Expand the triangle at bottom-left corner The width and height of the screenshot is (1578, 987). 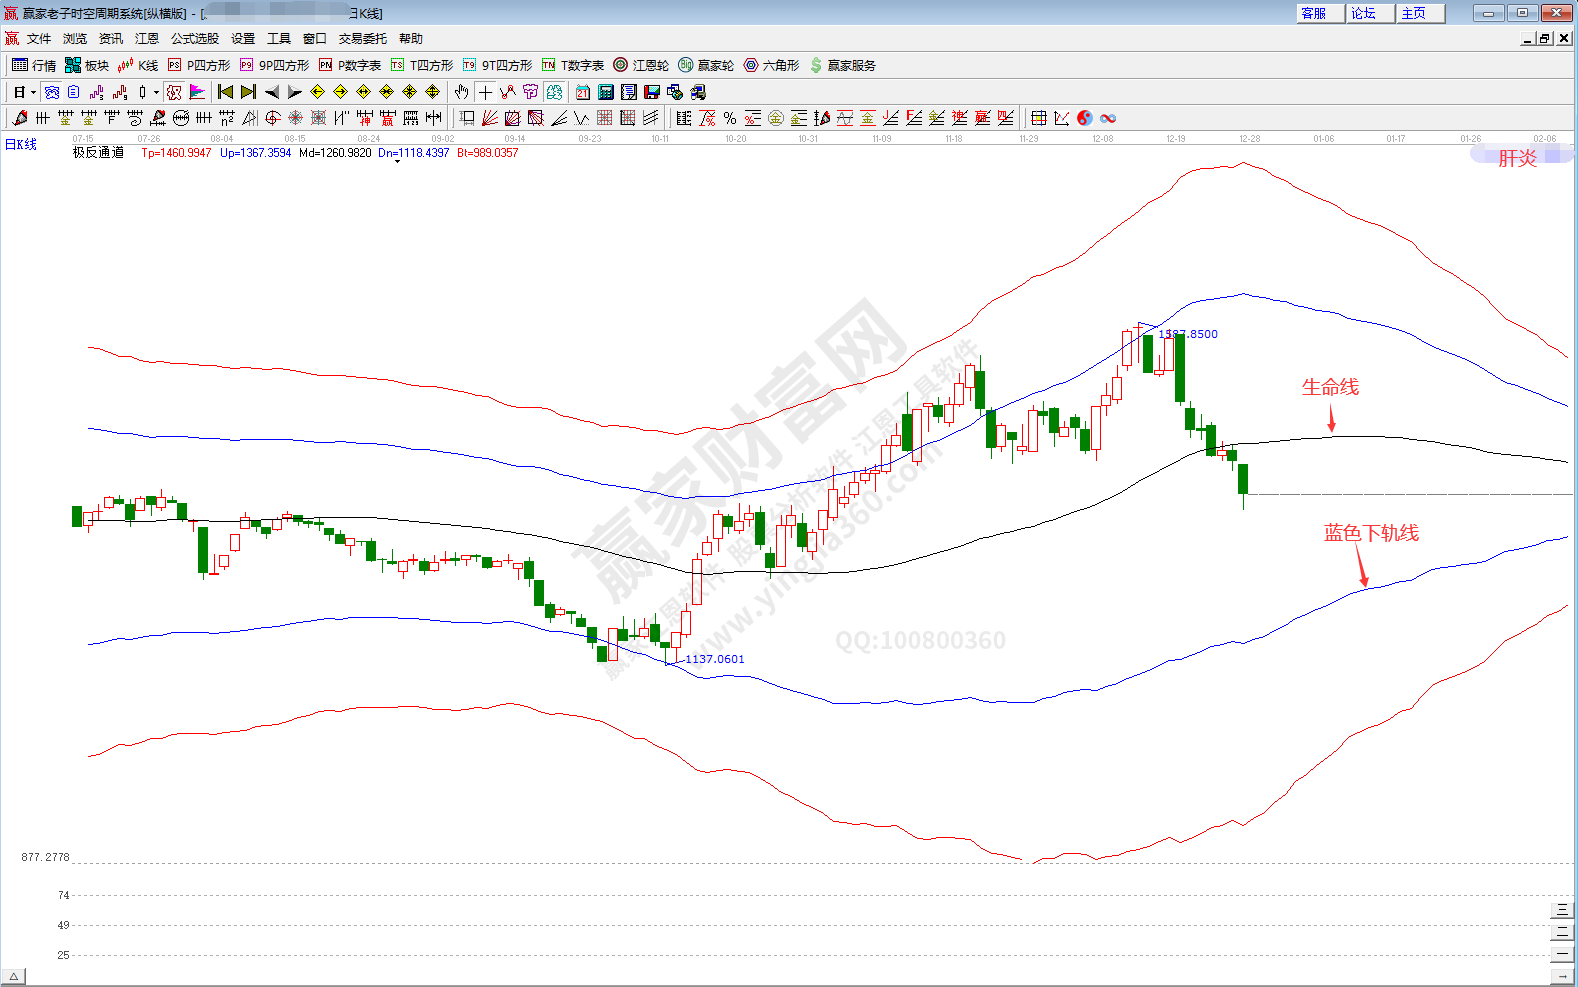13,976
